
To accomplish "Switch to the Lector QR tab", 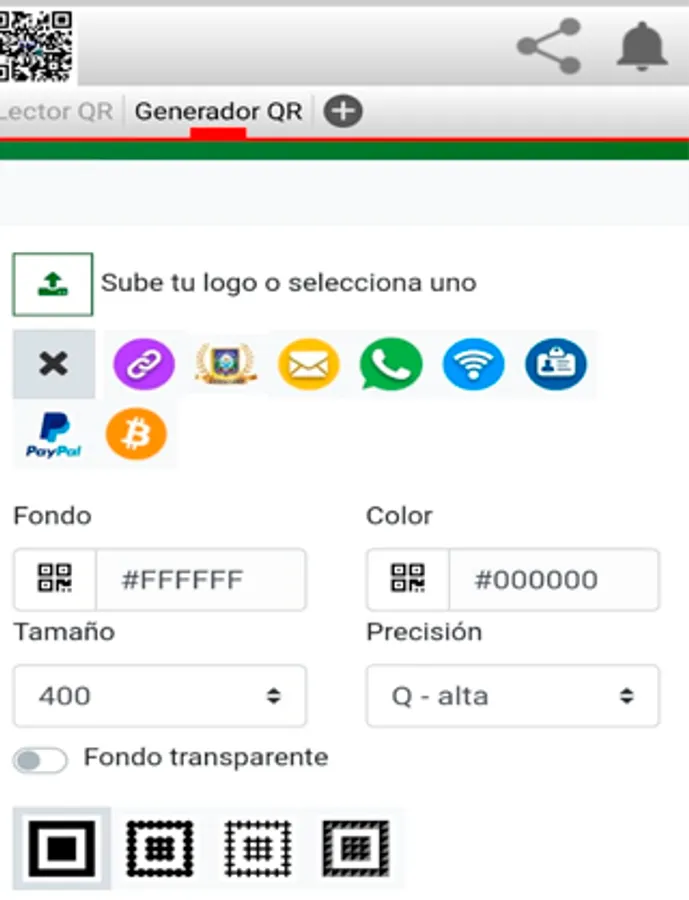I will pos(57,112).
